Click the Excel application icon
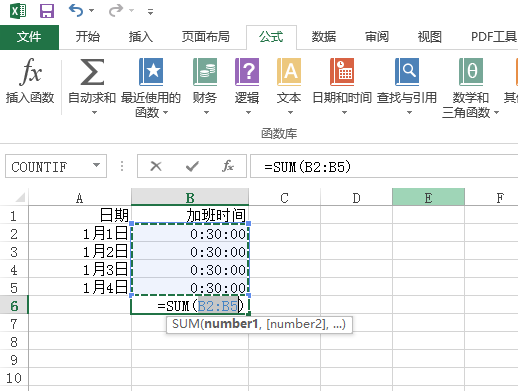Image resolution: width=518 pixels, height=391 pixels. [x=18, y=11]
